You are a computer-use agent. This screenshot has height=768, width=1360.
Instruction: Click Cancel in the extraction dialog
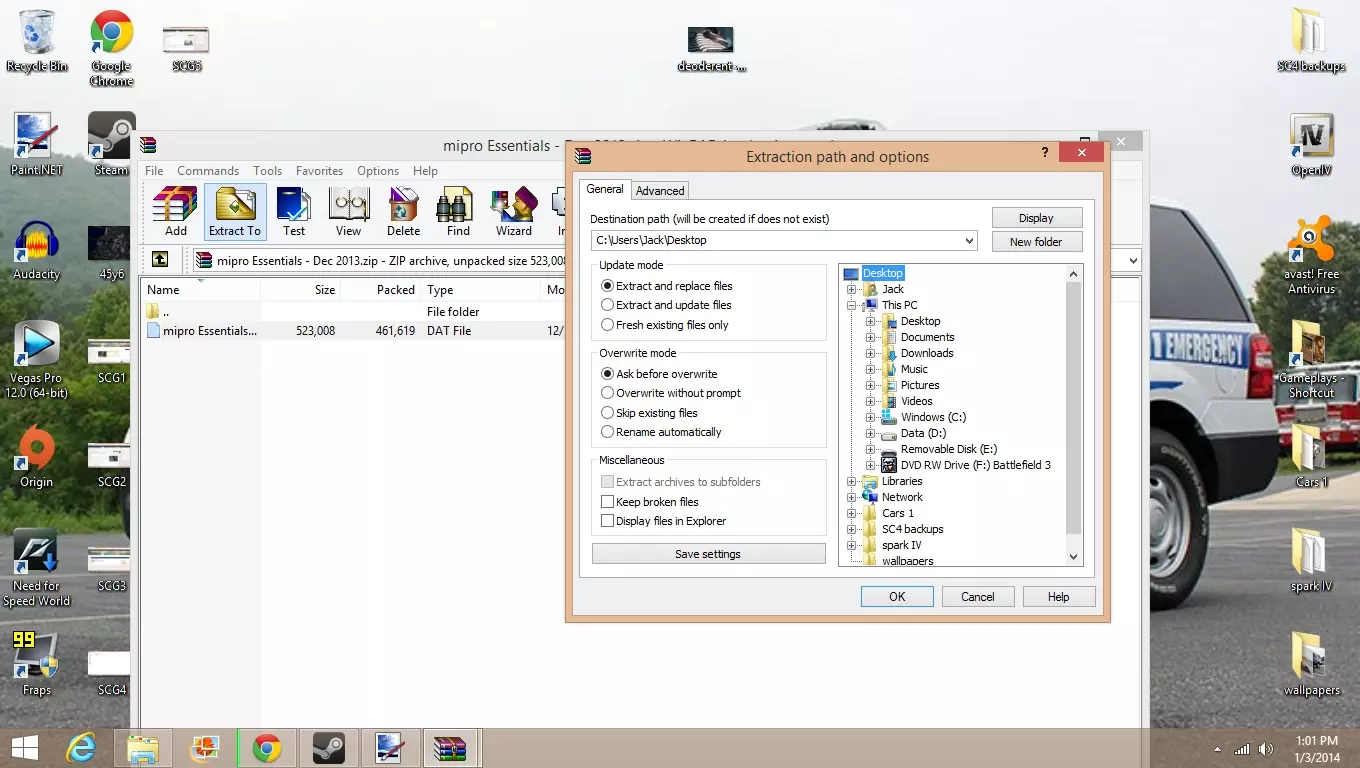click(x=978, y=597)
